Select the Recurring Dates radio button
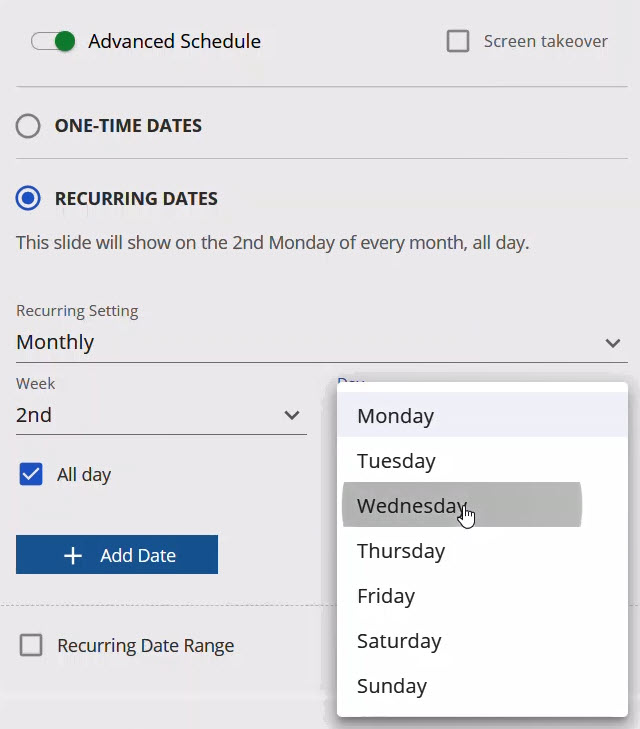Screen dimensions: 640x729 click(28, 198)
